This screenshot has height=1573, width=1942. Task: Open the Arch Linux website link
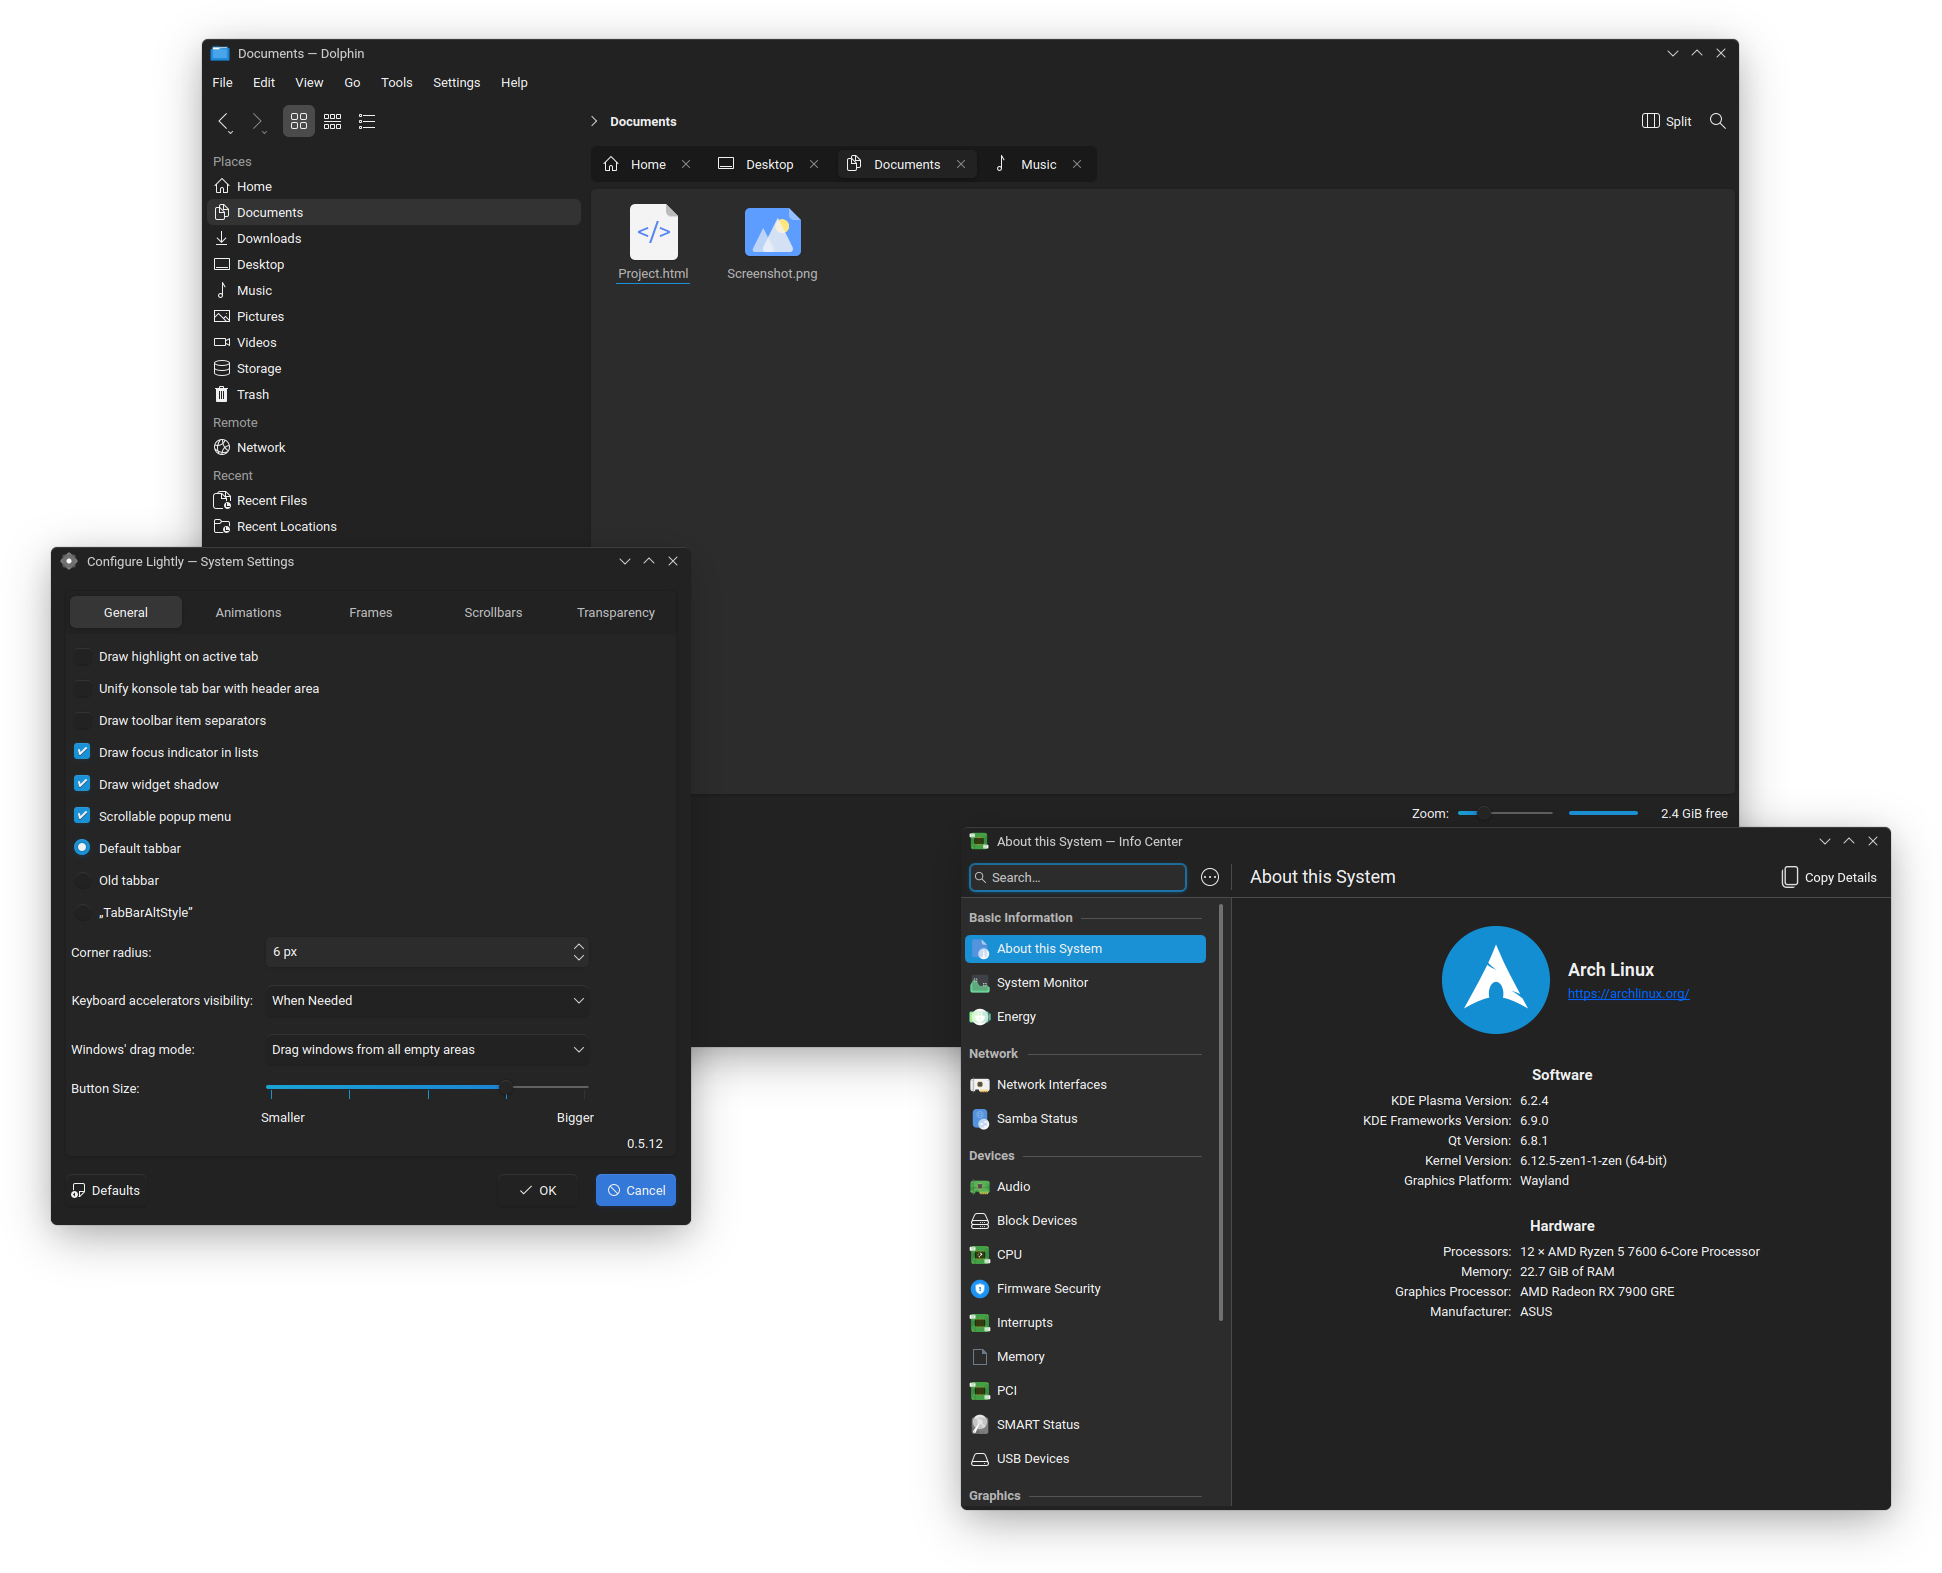click(x=1628, y=993)
